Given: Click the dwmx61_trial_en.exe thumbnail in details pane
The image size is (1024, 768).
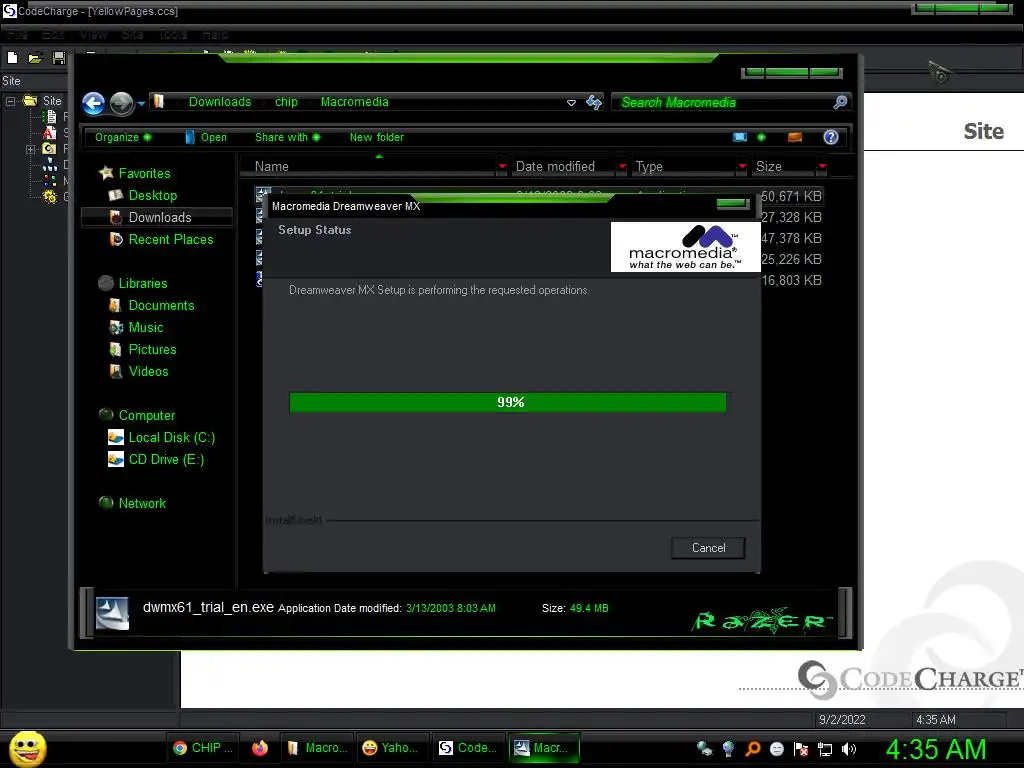Looking at the screenshot, I should (112, 613).
